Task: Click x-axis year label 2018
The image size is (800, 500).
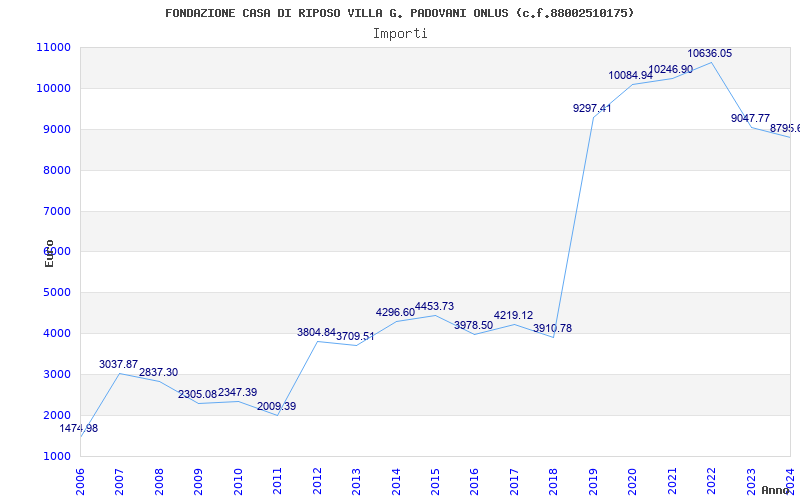Action: pos(554,481)
